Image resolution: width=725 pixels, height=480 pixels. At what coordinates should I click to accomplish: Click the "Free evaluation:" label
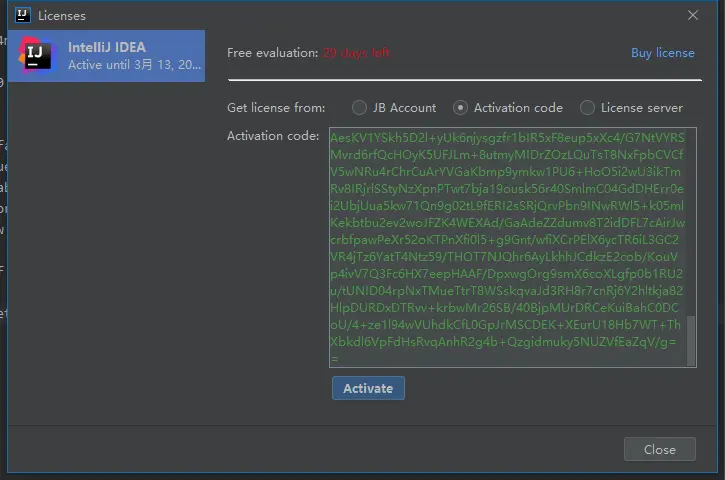[x=272, y=53]
